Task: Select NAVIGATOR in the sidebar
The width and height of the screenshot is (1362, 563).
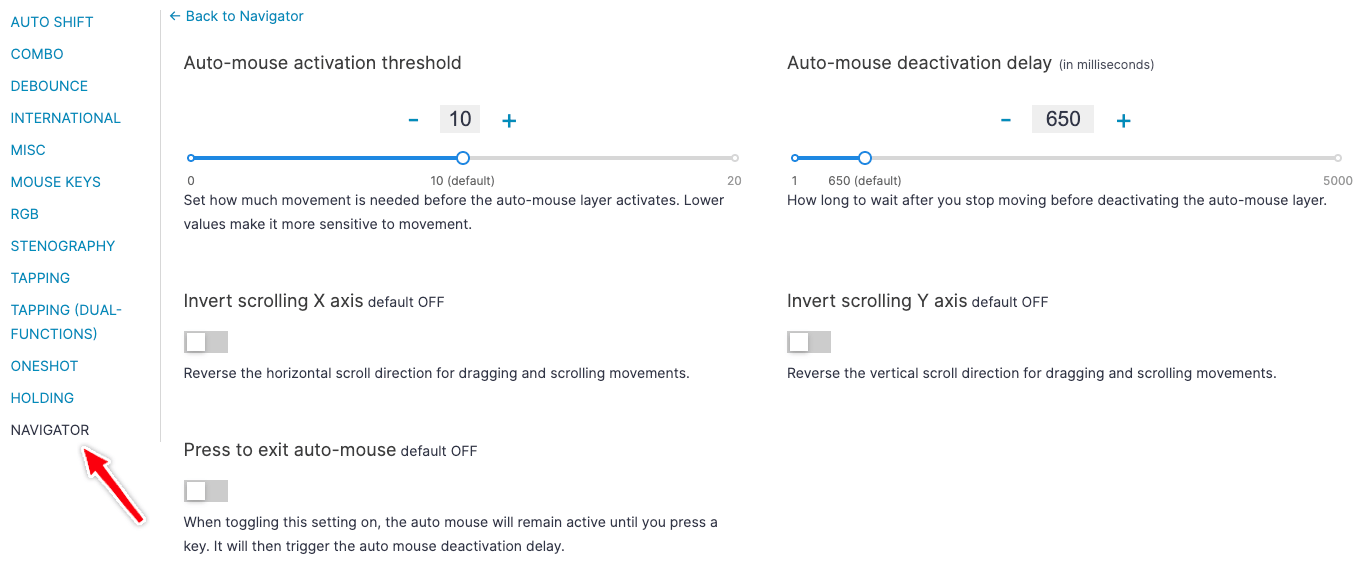Action: coord(50,430)
